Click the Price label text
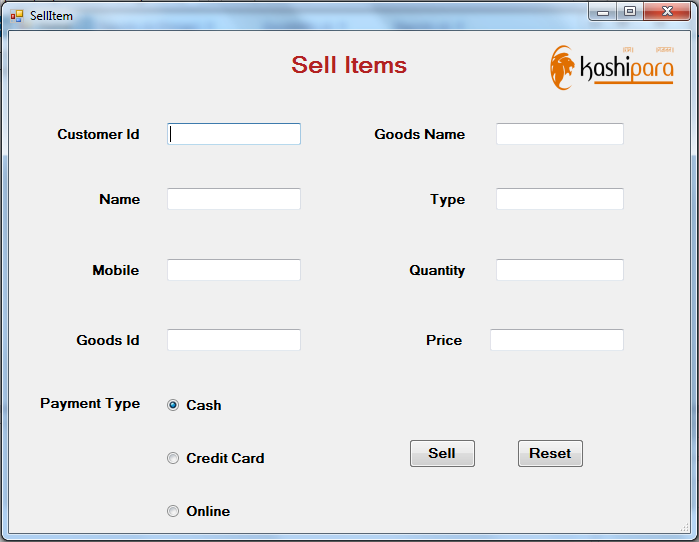Screen dimensions: 699x542 click(444, 340)
